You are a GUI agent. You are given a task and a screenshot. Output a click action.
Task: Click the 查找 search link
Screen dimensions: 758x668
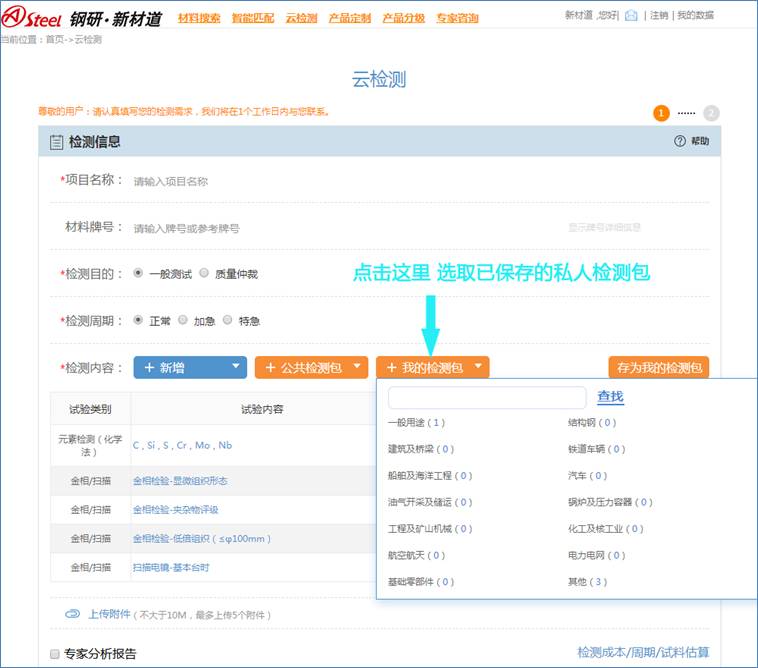pyautogui.click(x=610, y=397)
